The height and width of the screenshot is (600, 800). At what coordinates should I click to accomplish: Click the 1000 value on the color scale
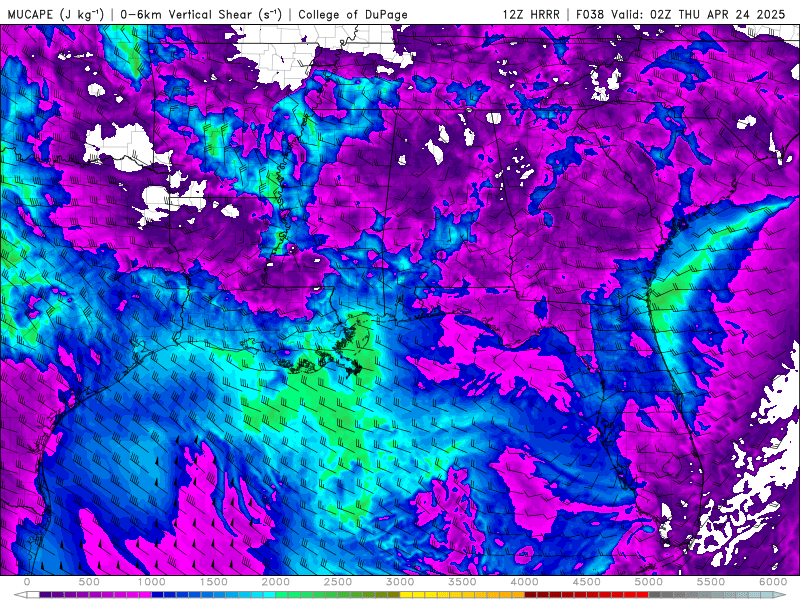[x=152, y=582]
